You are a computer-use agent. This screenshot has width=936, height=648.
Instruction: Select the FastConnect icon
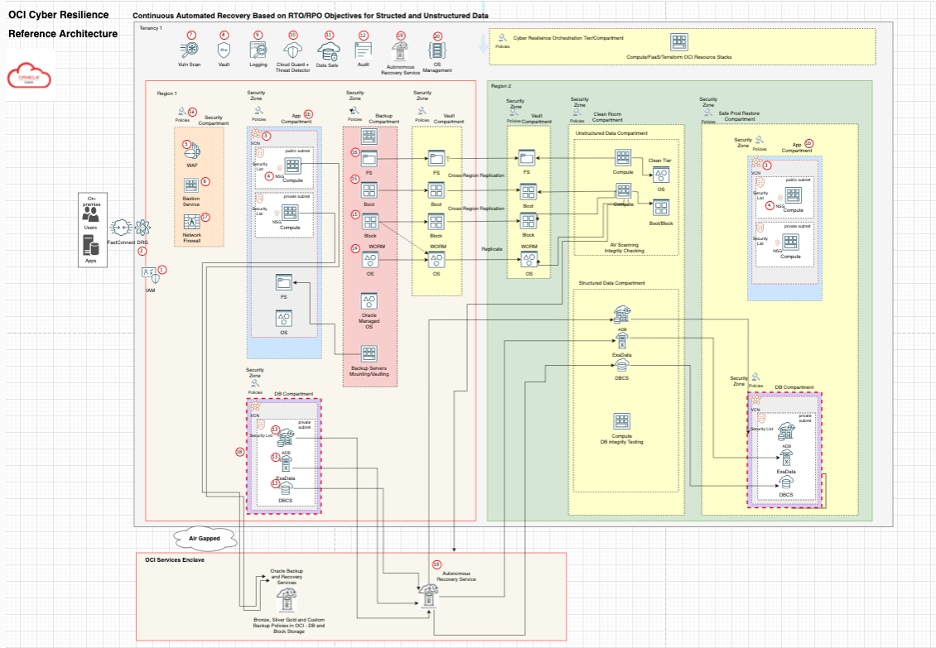click(x=121, y=226)
